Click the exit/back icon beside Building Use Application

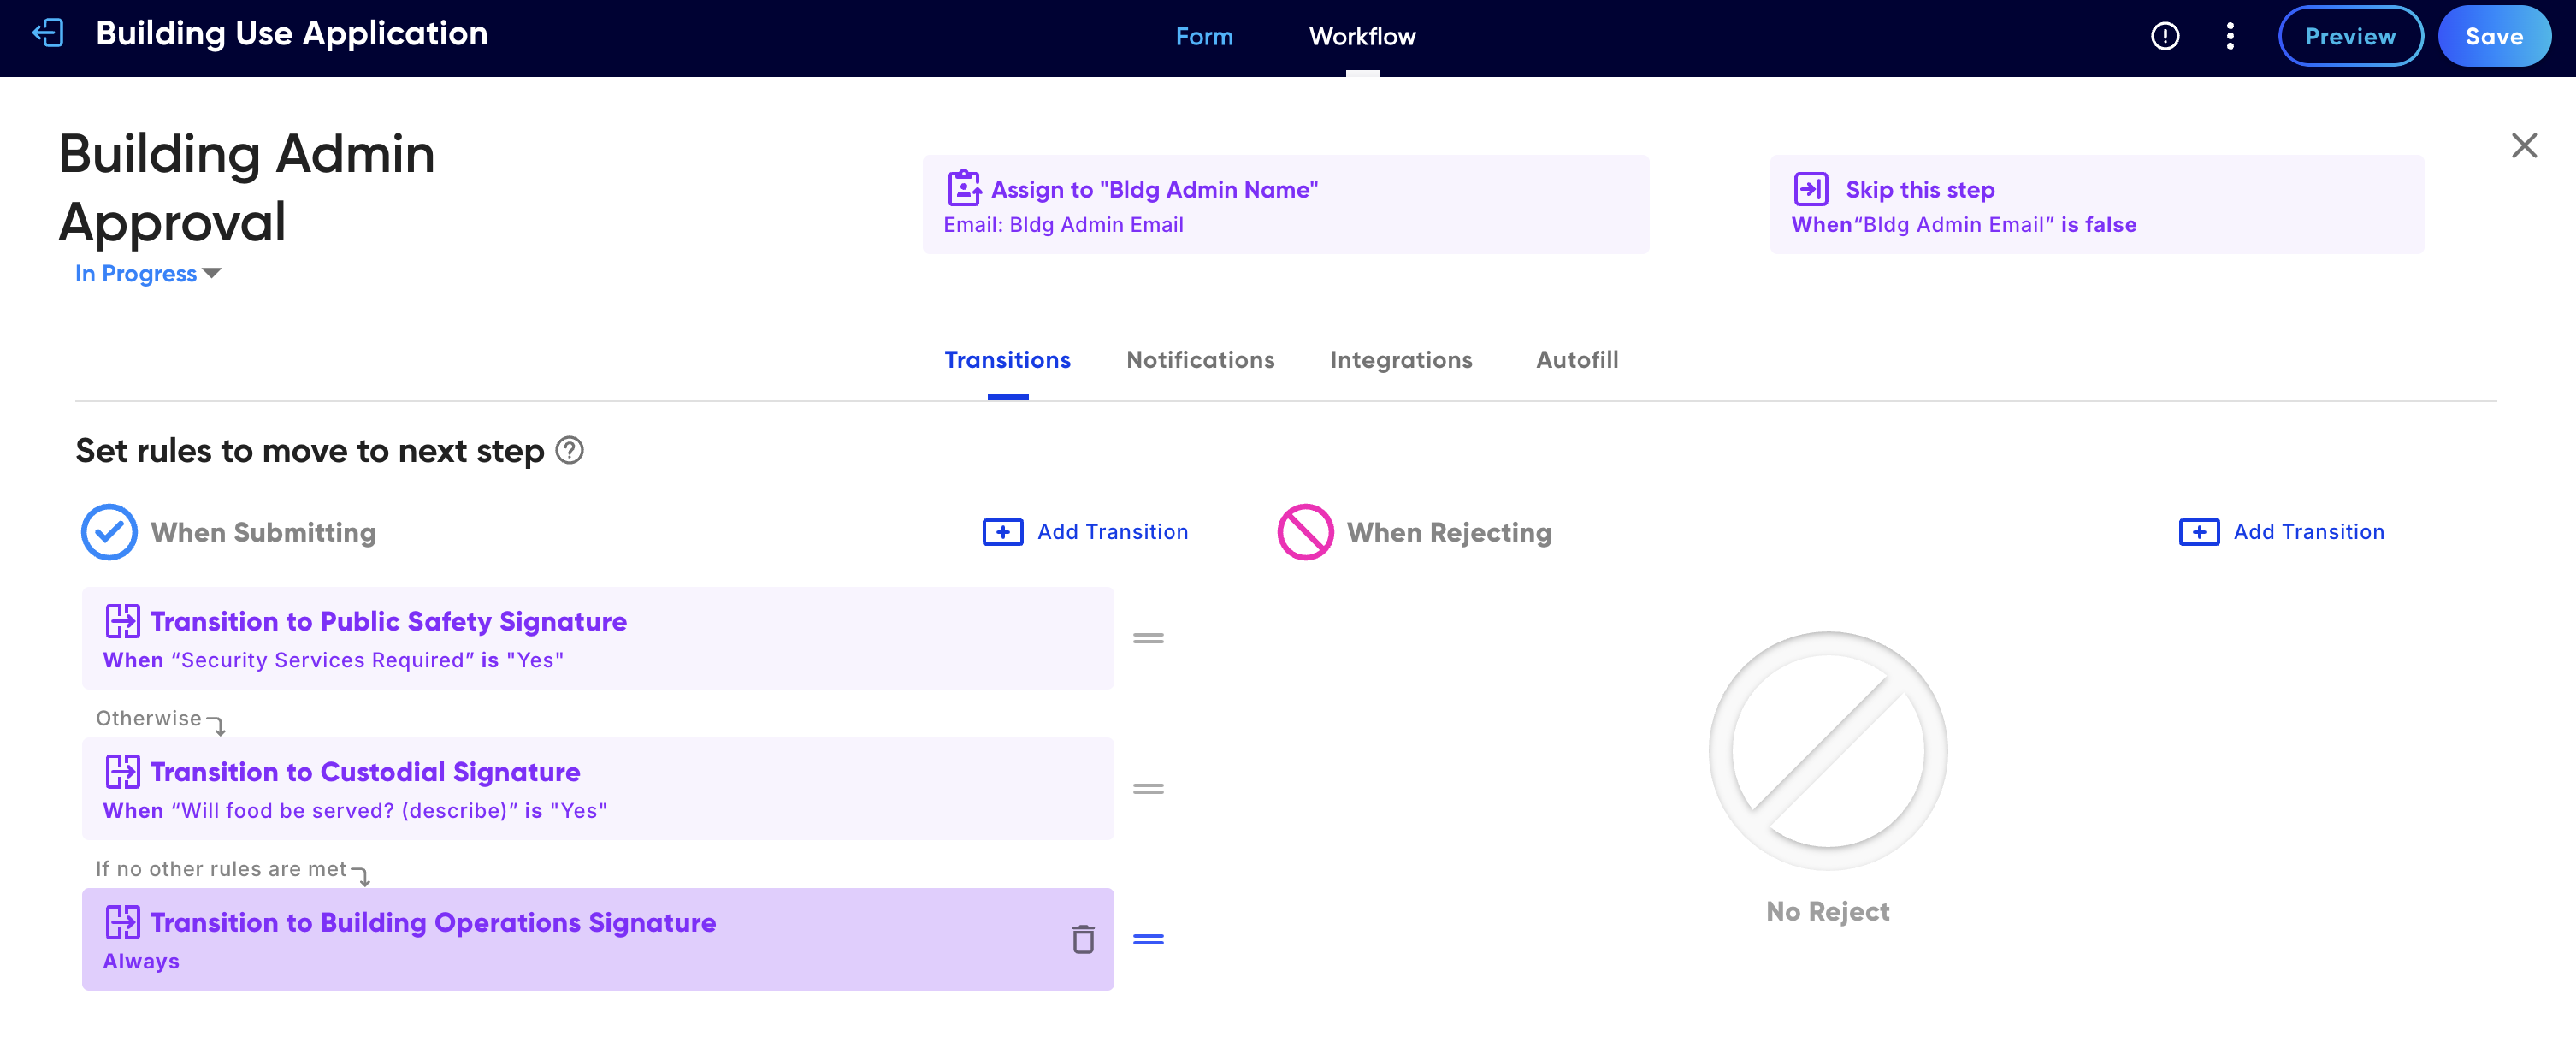click(x=48, y=34)
